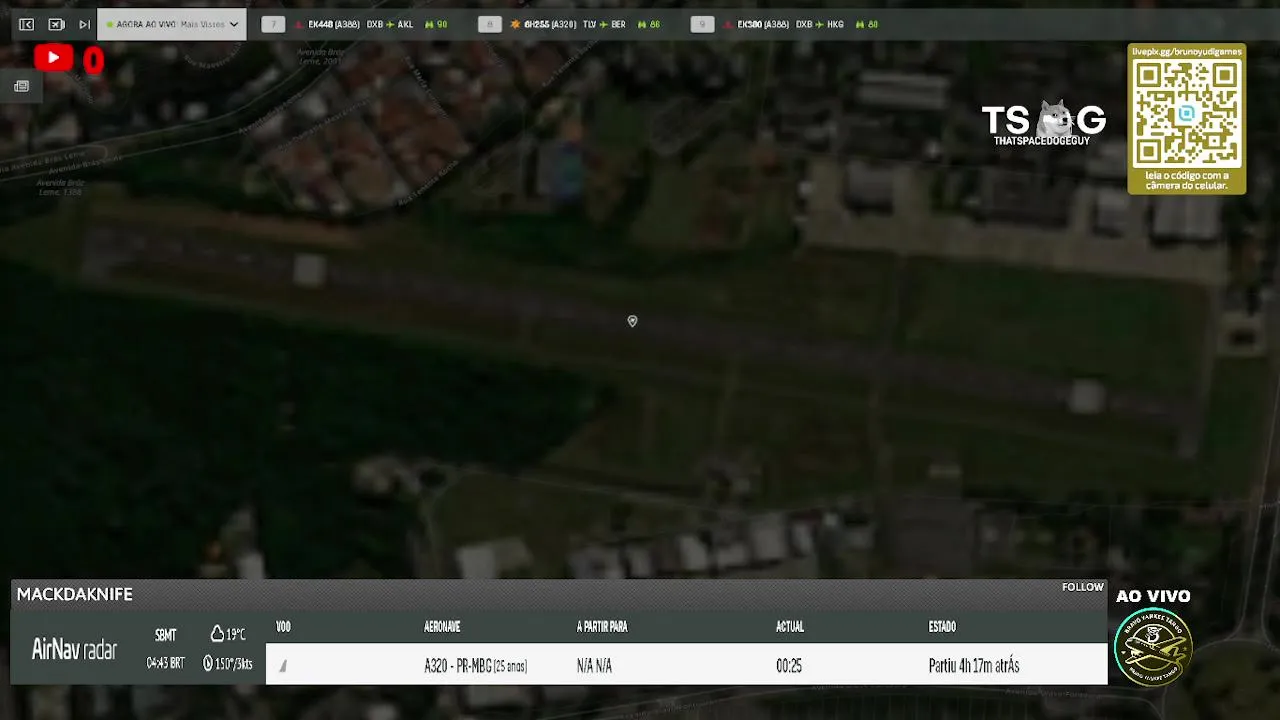Click the rank 7 badge
1280x720 pixels.
273,24
